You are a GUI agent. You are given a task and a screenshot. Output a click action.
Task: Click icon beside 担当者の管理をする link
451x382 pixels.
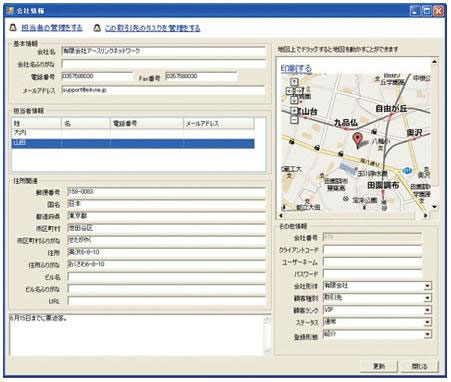click(x=13, y=28)
